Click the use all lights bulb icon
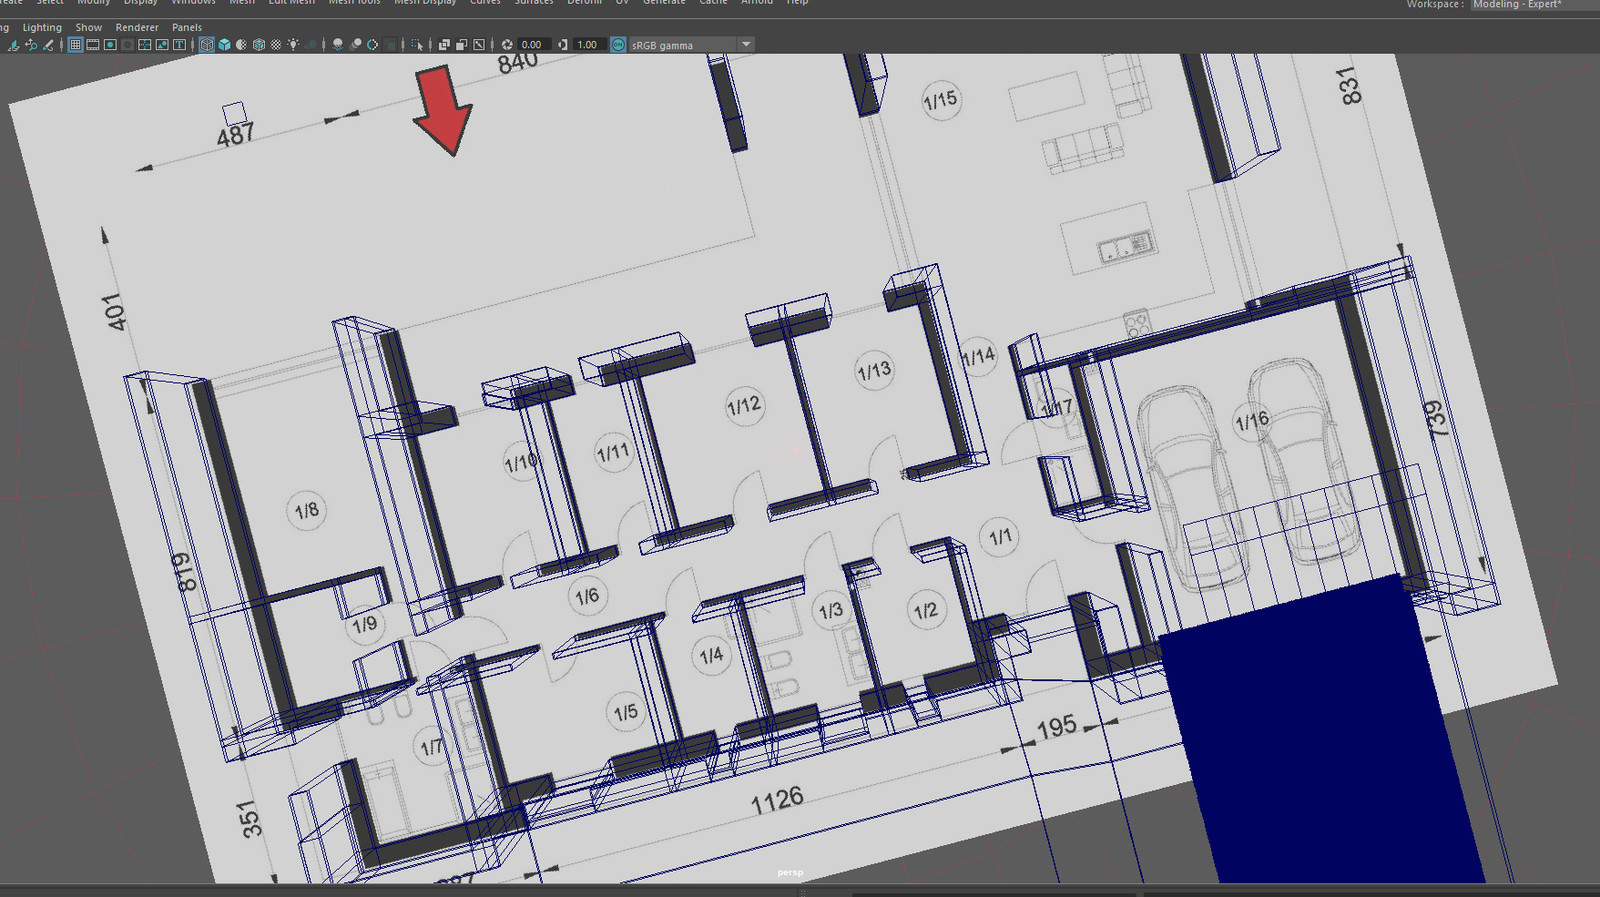The width and height of the screenshot is (1600, 897). point(293,45)
